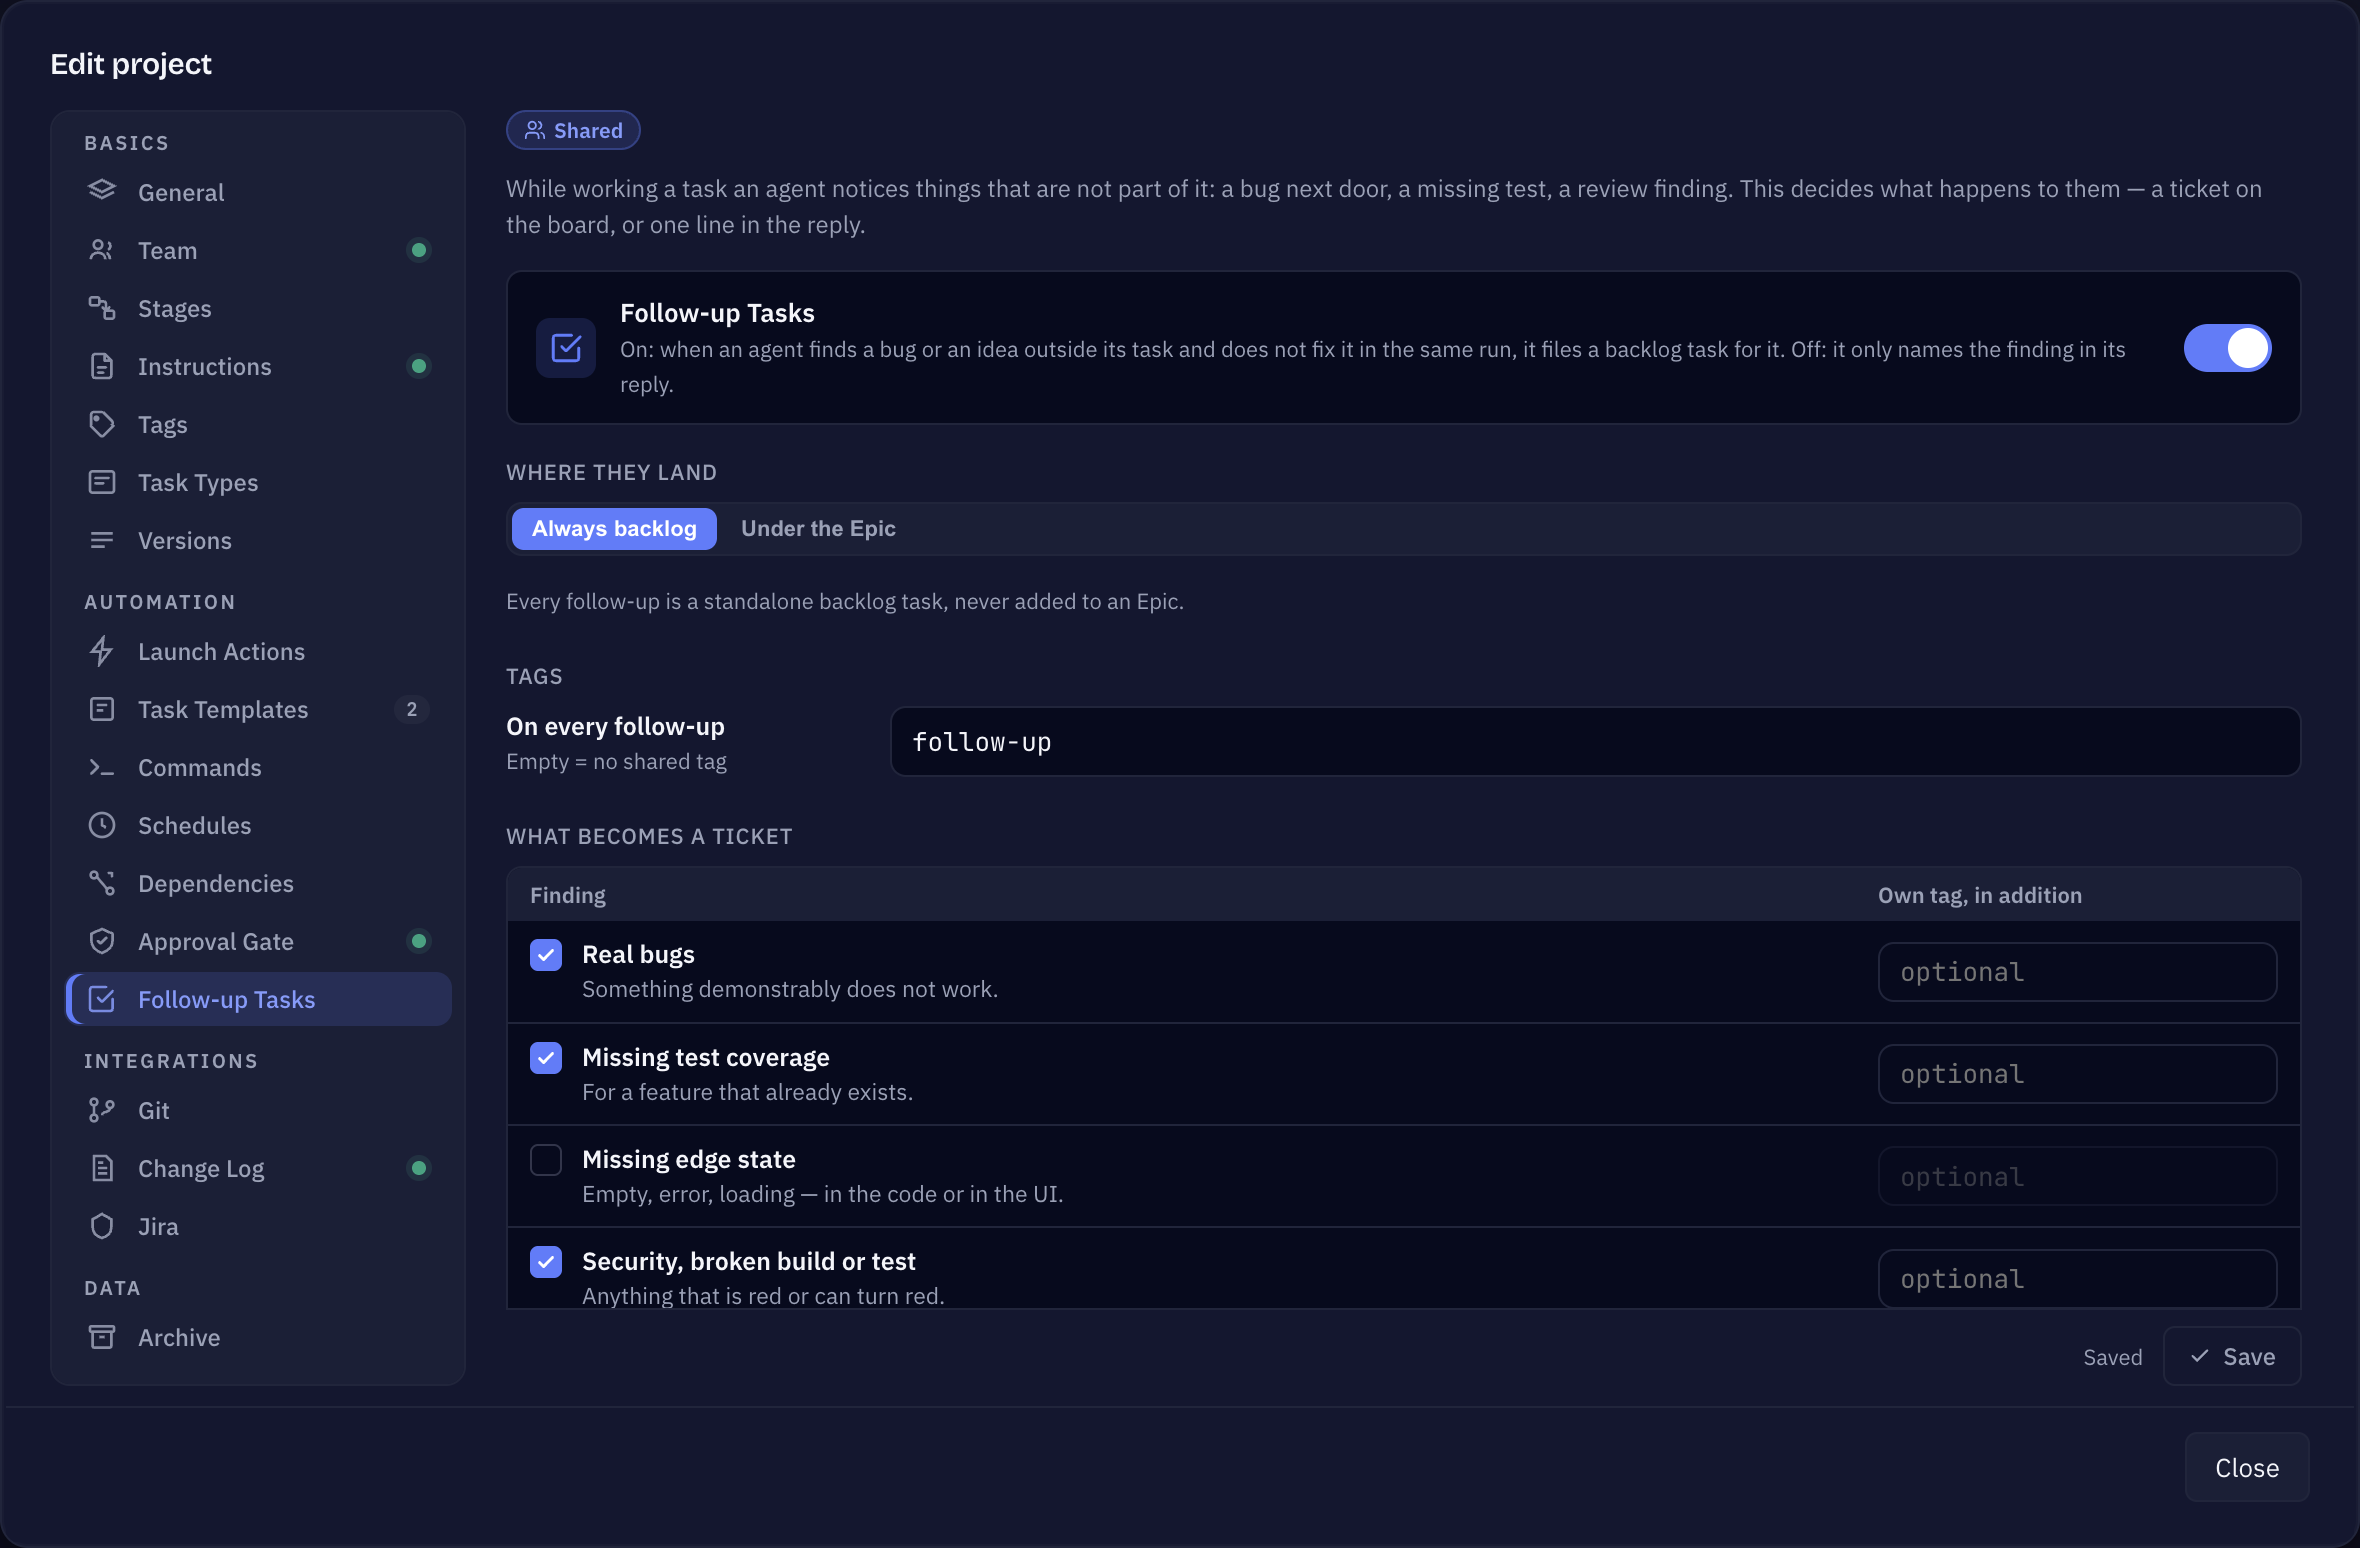The image size is (2360, 1548).
Task: Click Security row optional tag field
Action: coord(2077,1278)
